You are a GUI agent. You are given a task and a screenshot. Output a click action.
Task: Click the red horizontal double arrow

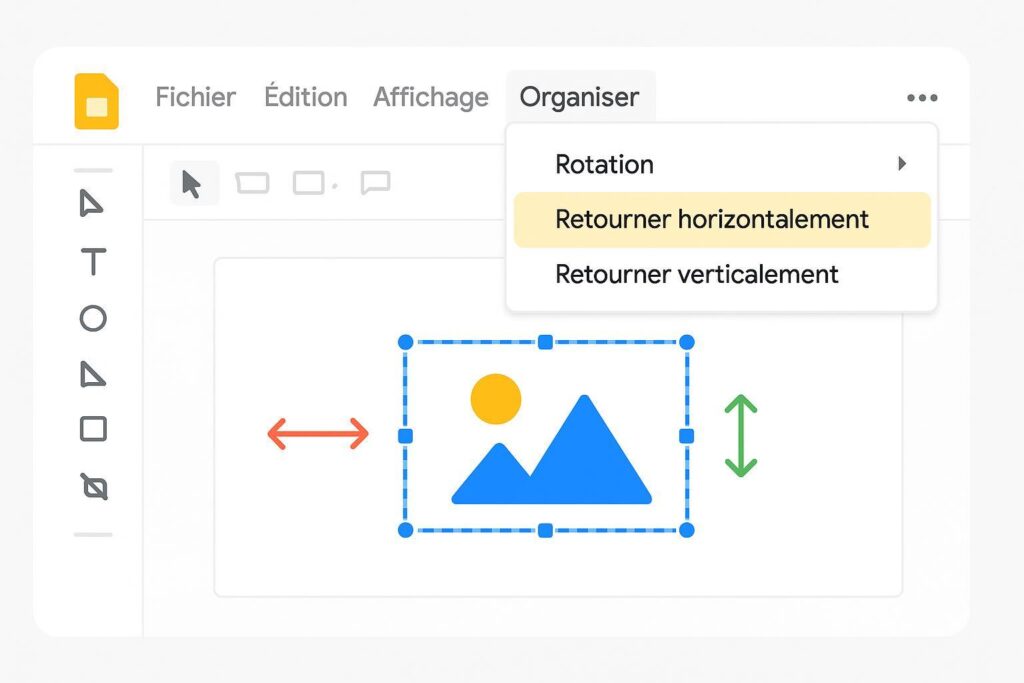pyautogui.click(x=318, y=434)
